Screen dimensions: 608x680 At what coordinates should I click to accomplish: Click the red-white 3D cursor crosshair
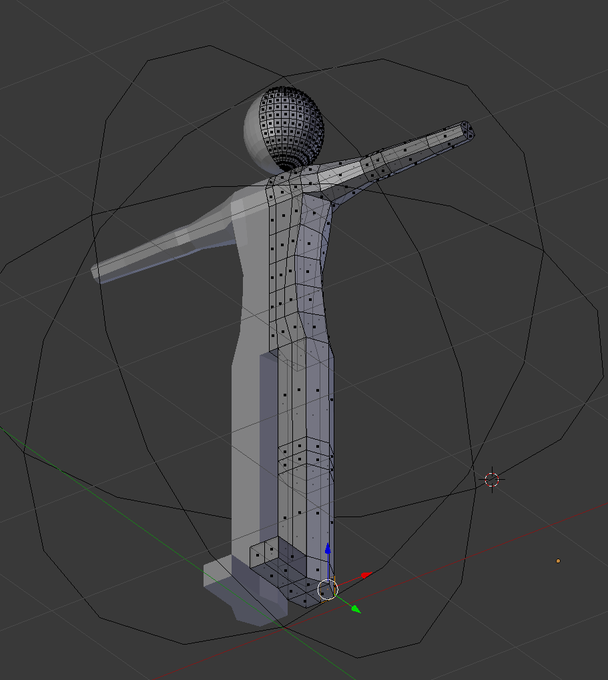(x=492, y=480)
